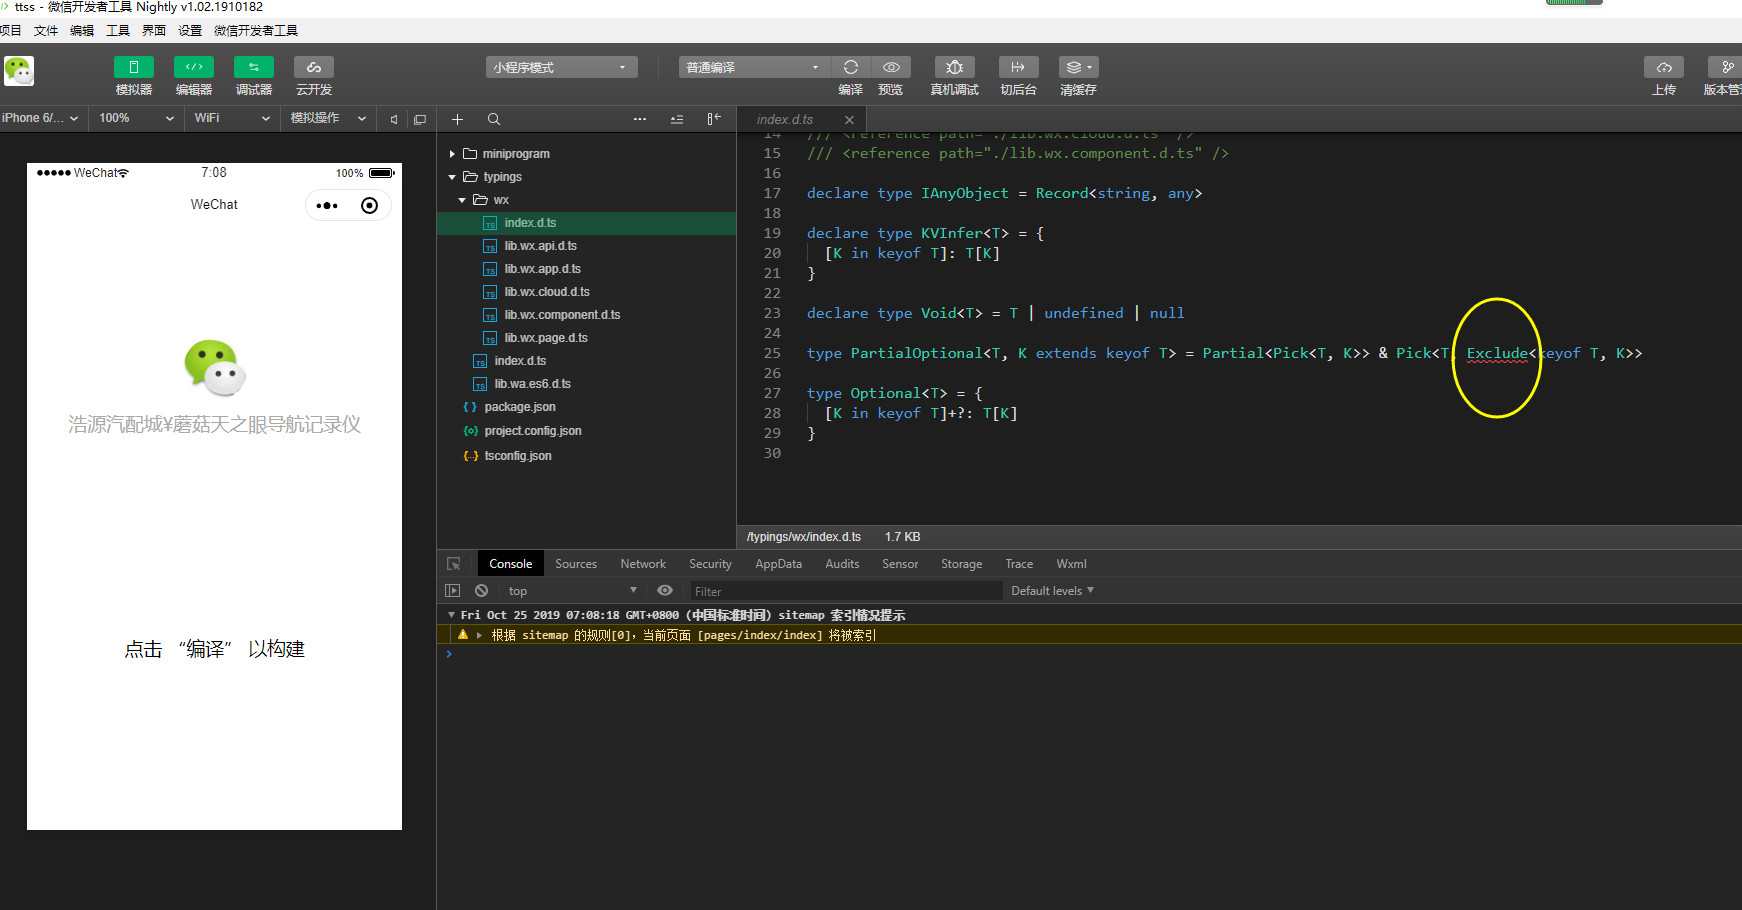Open the Default levels dropdown

[1052, 591]
